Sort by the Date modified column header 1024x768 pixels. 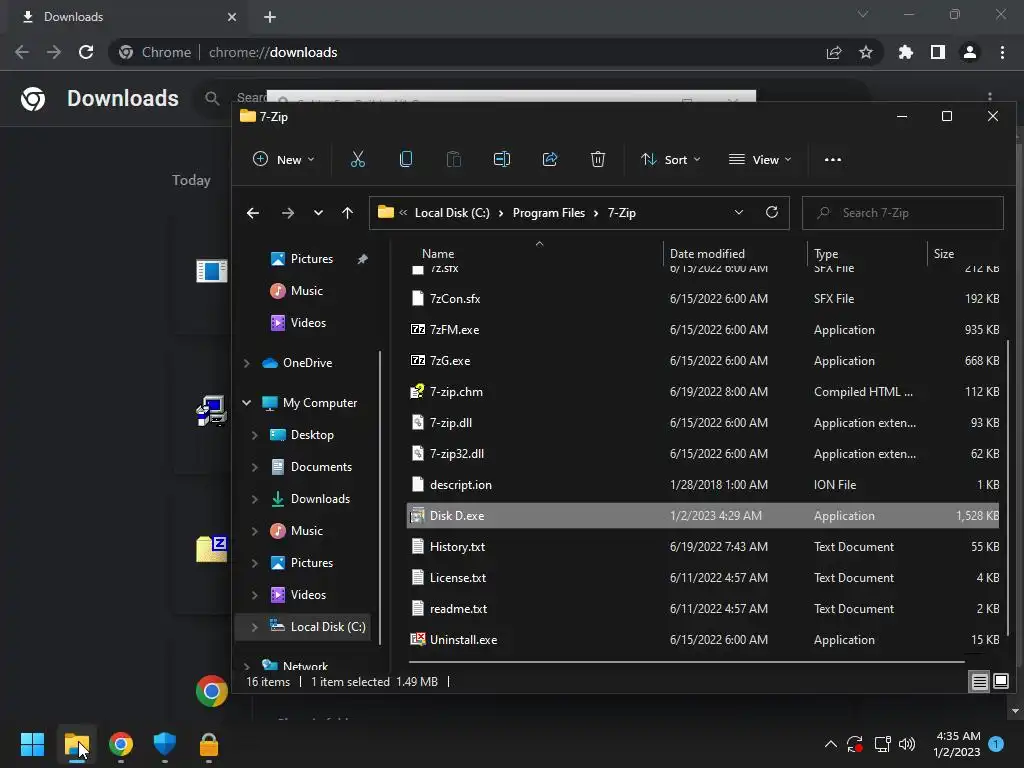(707, 253)
